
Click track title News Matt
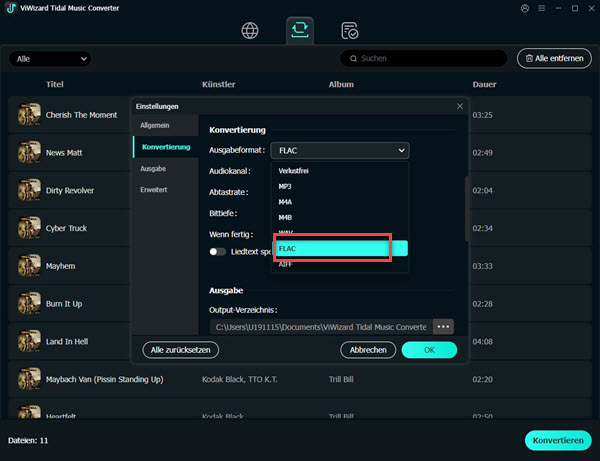coord(64,153)
